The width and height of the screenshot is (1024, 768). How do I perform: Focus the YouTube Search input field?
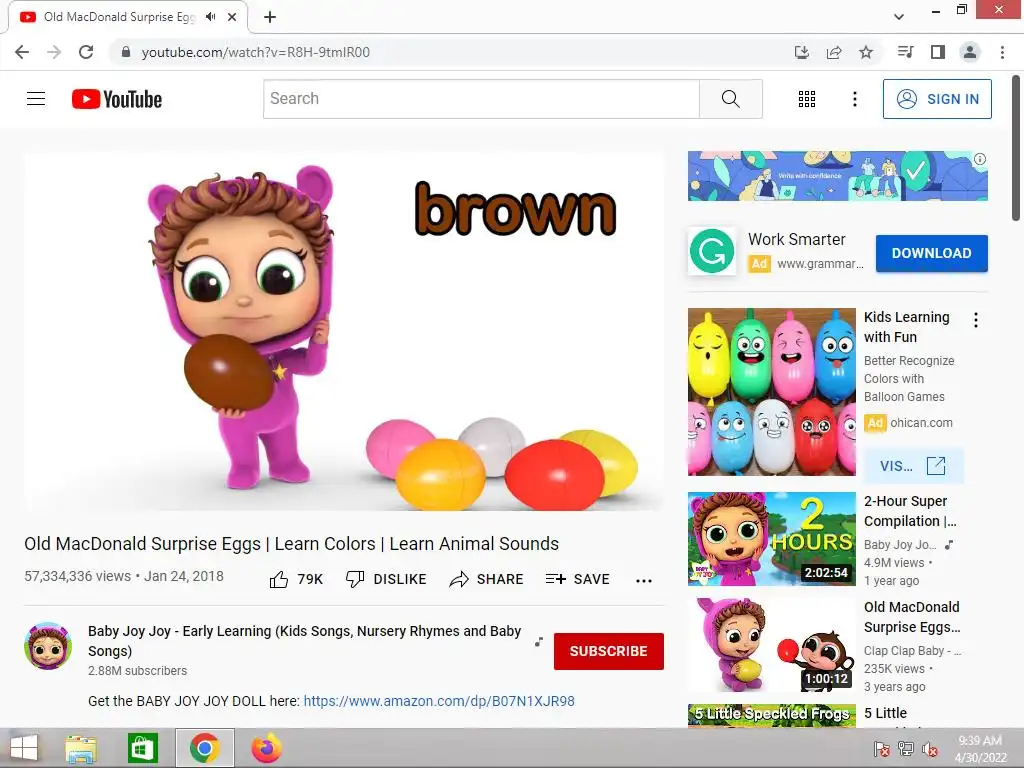481,99
